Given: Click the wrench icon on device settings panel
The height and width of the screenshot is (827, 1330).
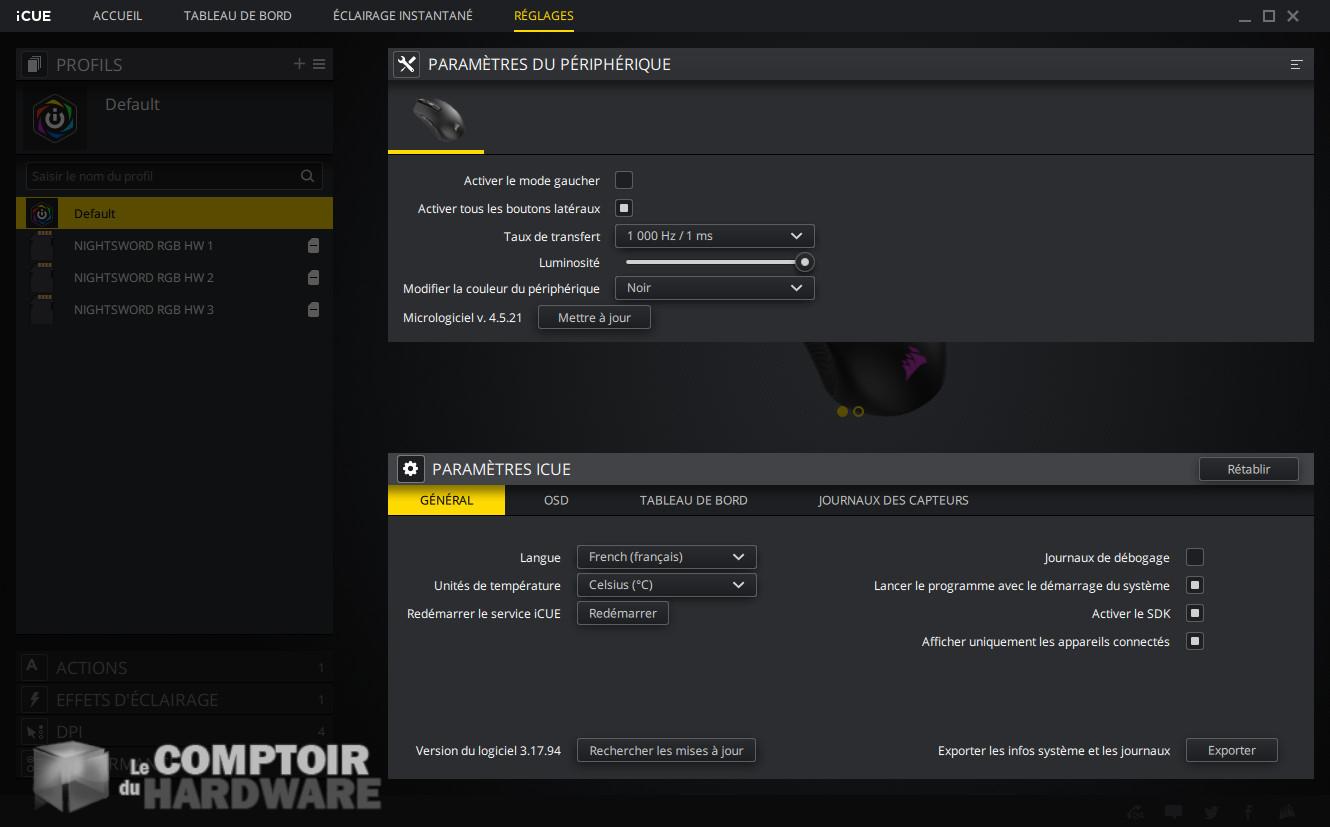Looking at the screenshot, I should pos(406,64).
